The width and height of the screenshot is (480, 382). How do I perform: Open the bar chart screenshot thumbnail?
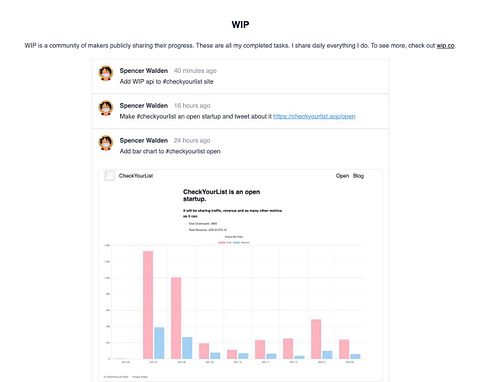(x=240, y=275)
